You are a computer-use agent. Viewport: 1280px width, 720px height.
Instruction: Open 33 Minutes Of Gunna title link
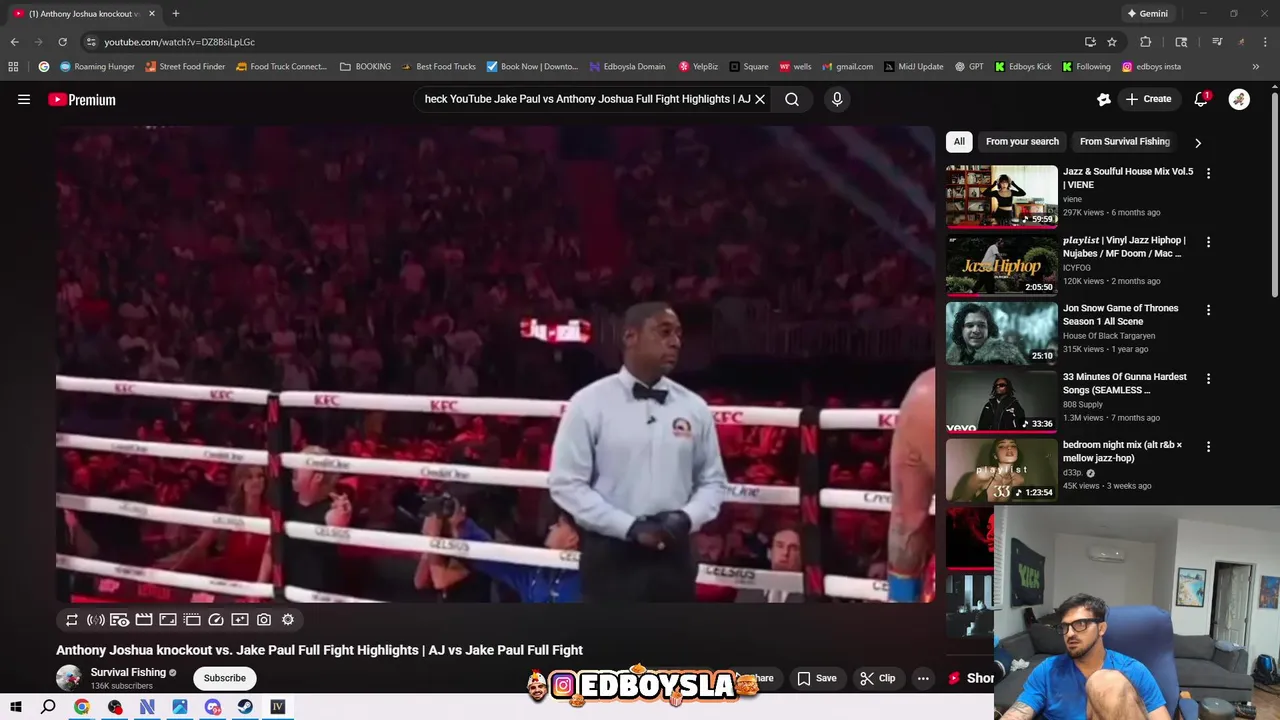point(1124,383)
